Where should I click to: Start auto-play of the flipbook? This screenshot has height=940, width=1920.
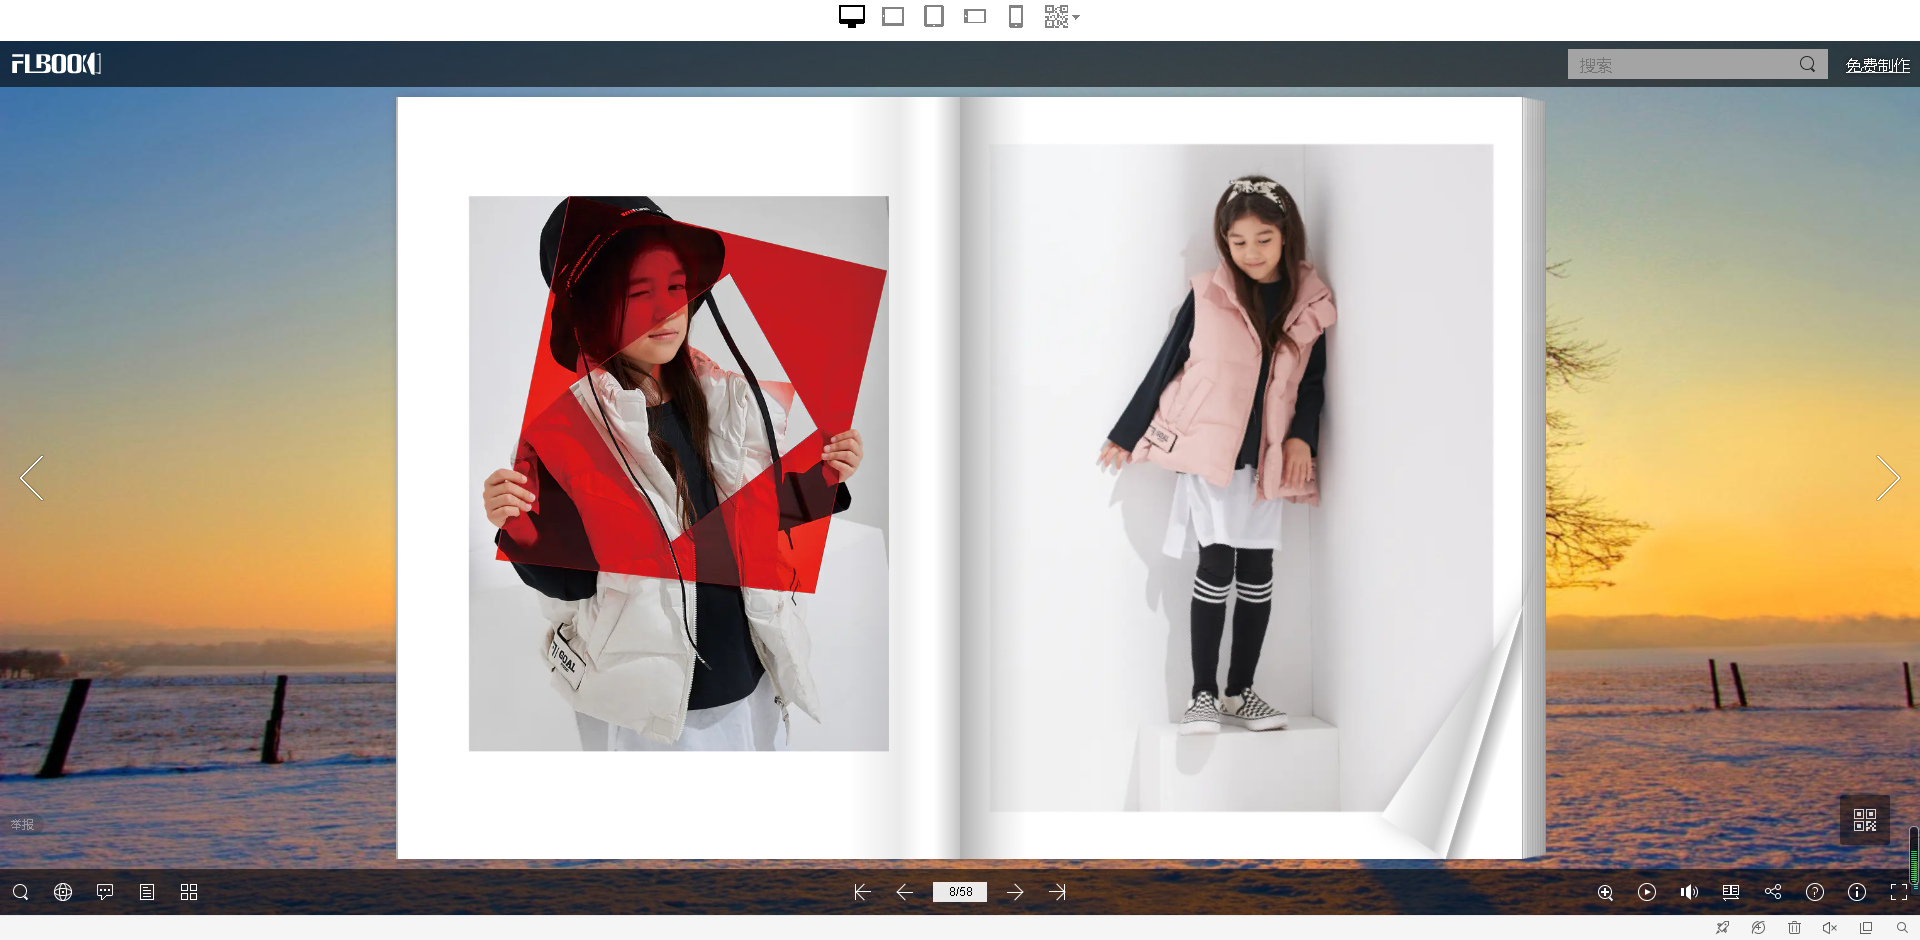pyautogui.click(x=1647, y=892)
